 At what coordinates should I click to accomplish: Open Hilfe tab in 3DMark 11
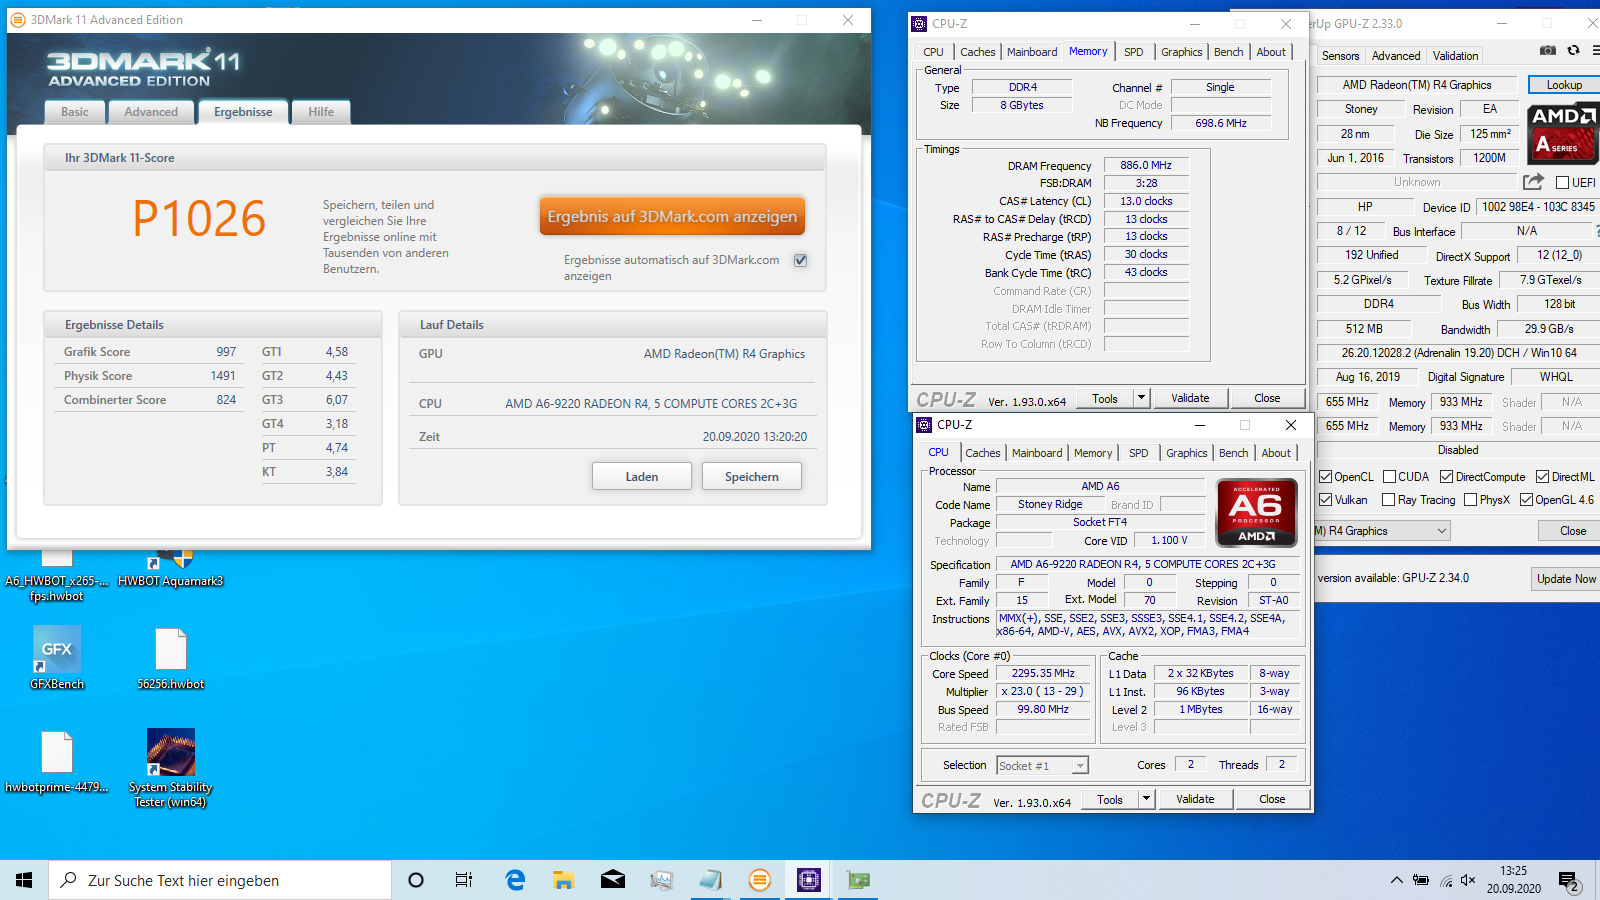[x=321, y=112]
